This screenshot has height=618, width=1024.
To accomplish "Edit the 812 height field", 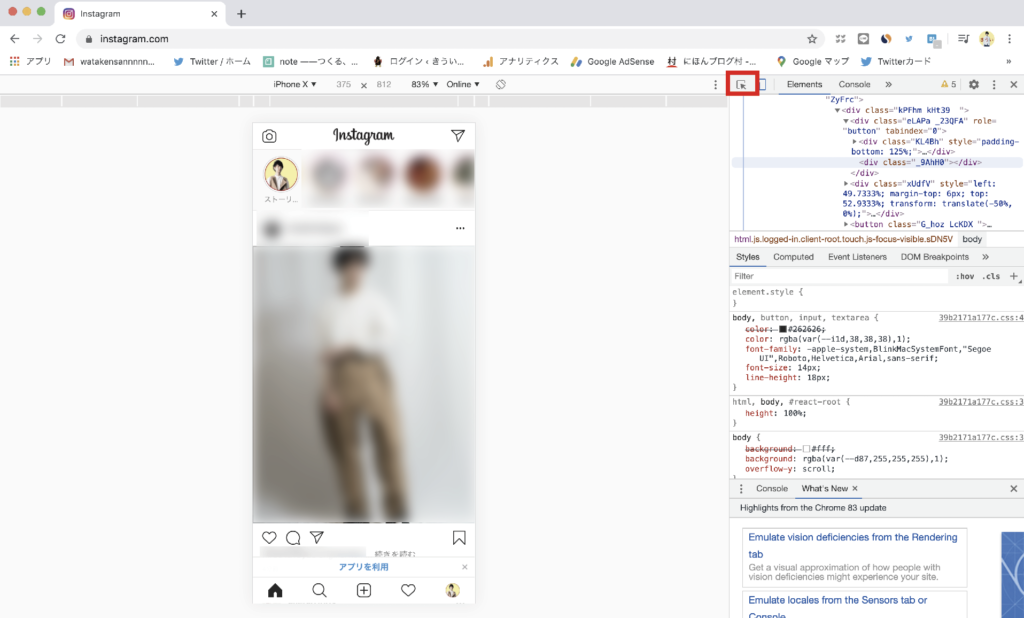I will coord(384,84).
